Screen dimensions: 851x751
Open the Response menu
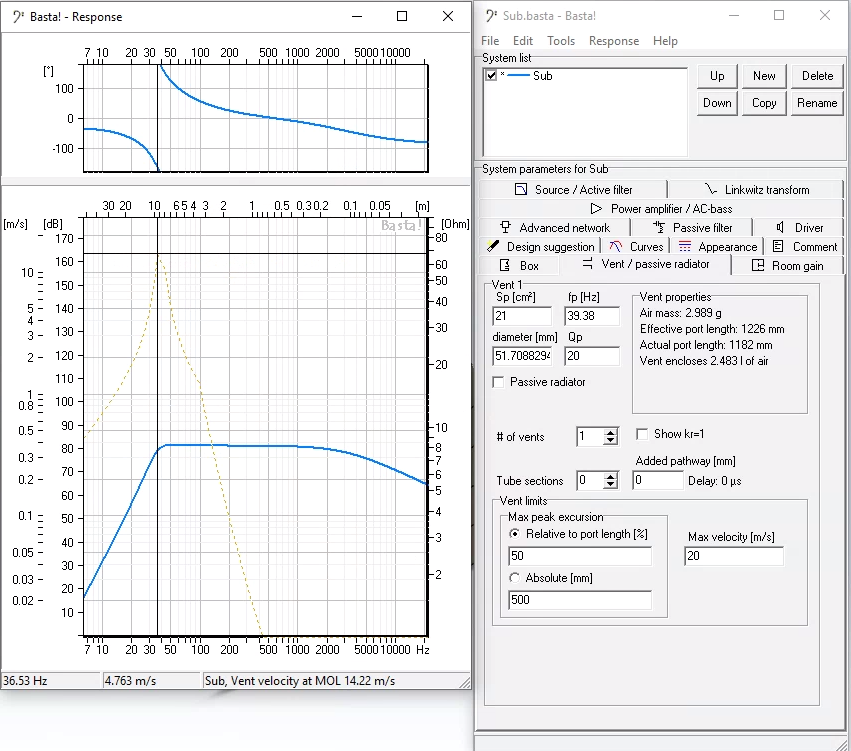click(614, 41)
